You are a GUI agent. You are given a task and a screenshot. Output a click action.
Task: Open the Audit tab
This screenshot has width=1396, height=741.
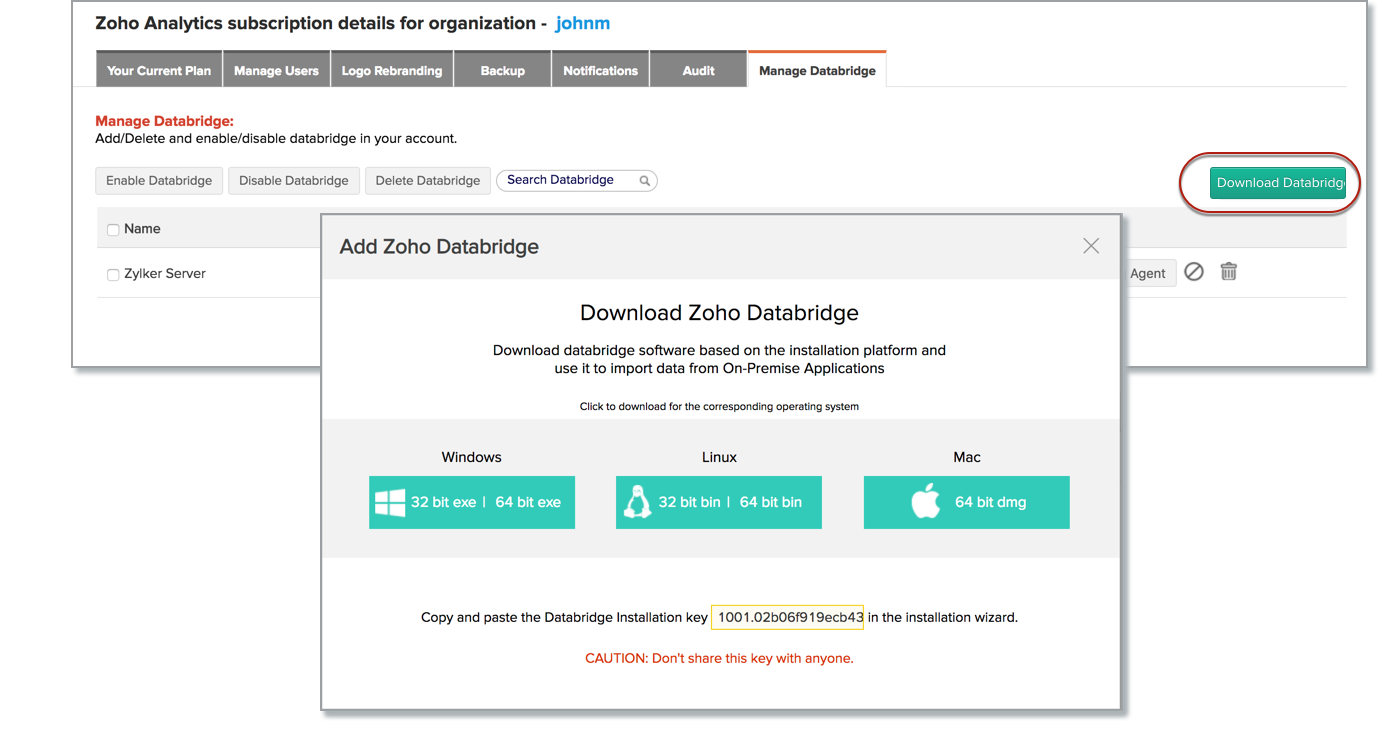[x=699, y=70]
